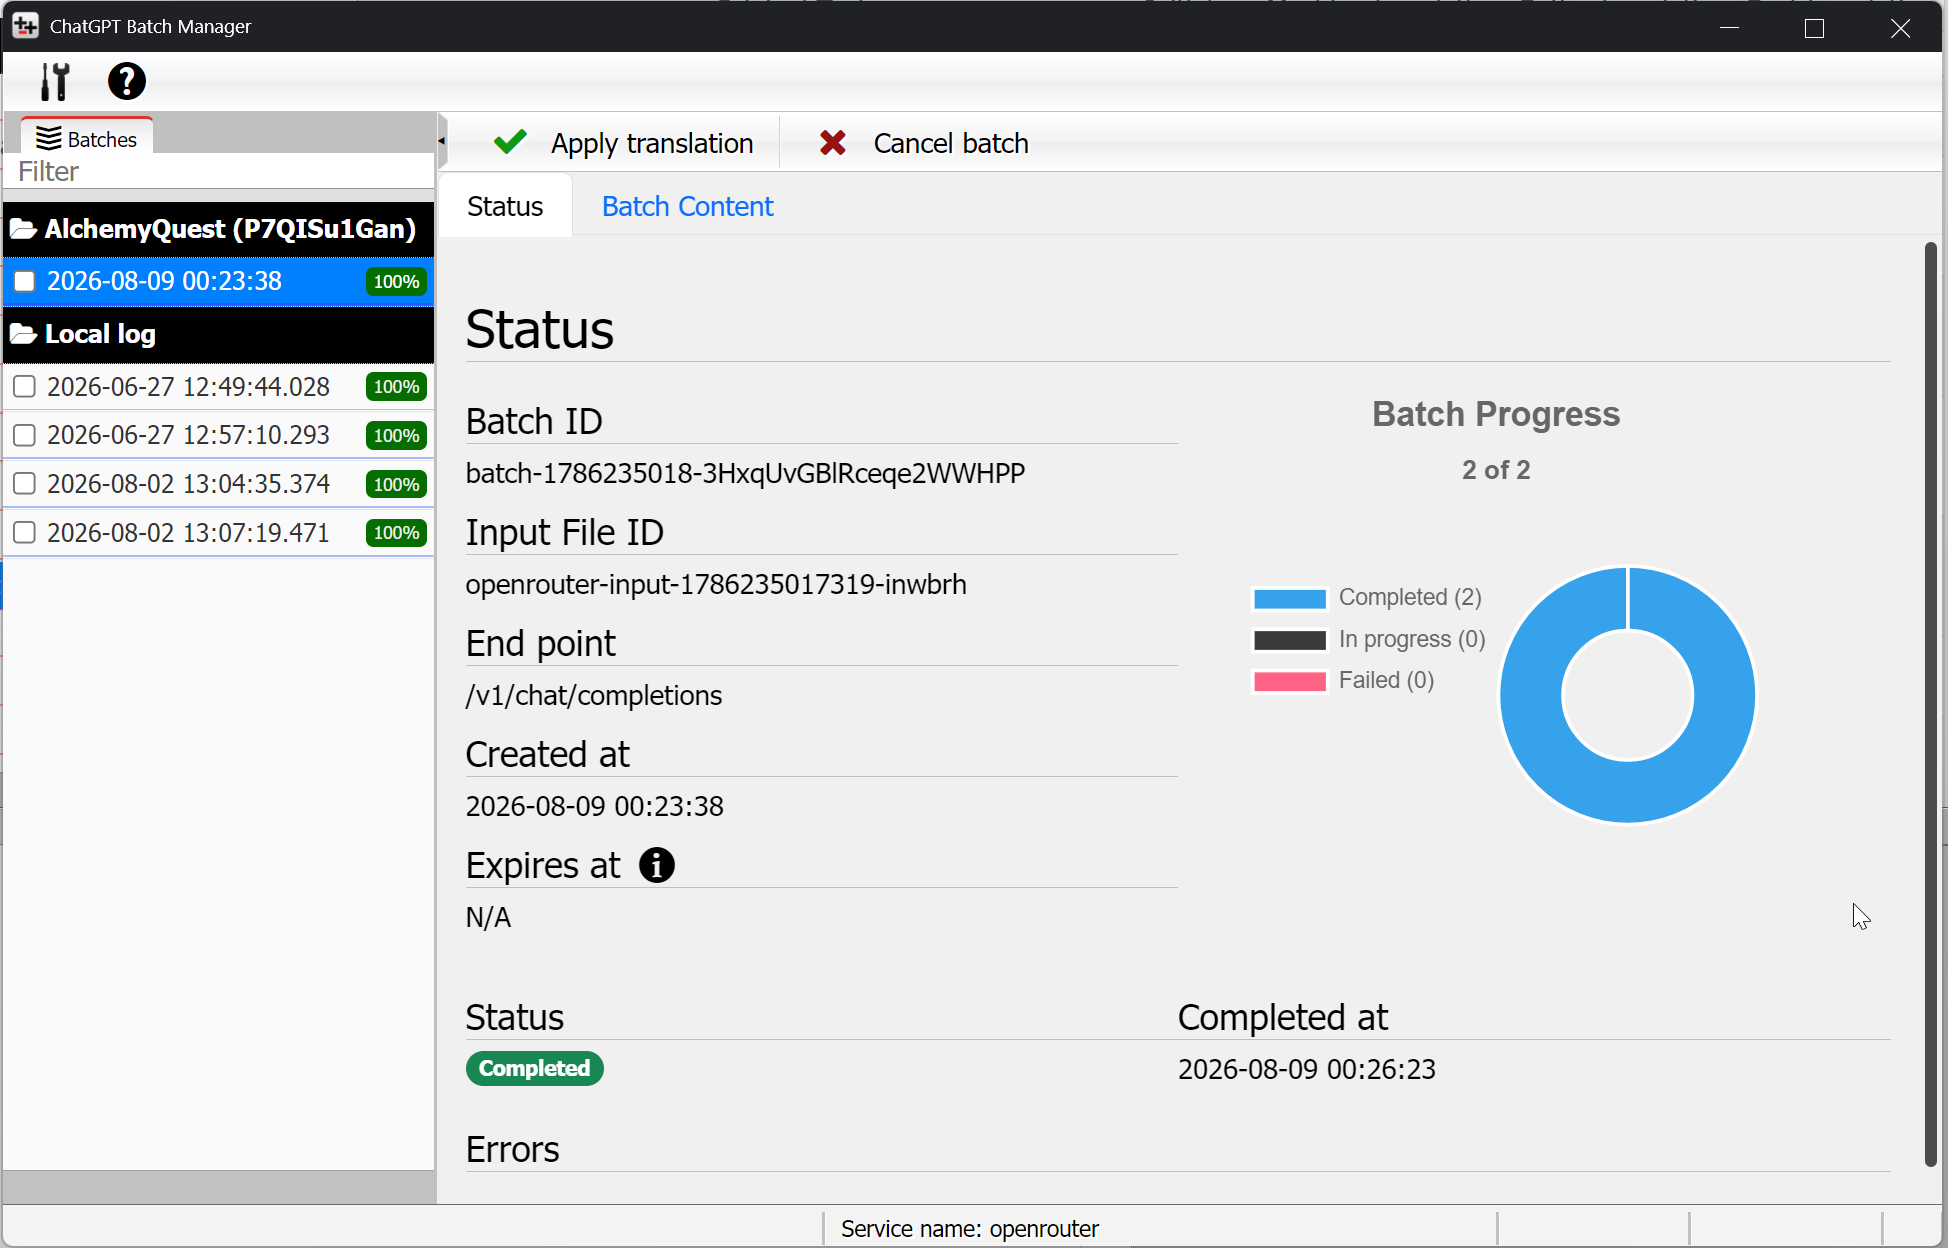The height and width of the screenshot is (1248, 1948).
Task: Click the 100% badge on 2026-06-27 12:57:10.293
Action: (x=396, y=436)
